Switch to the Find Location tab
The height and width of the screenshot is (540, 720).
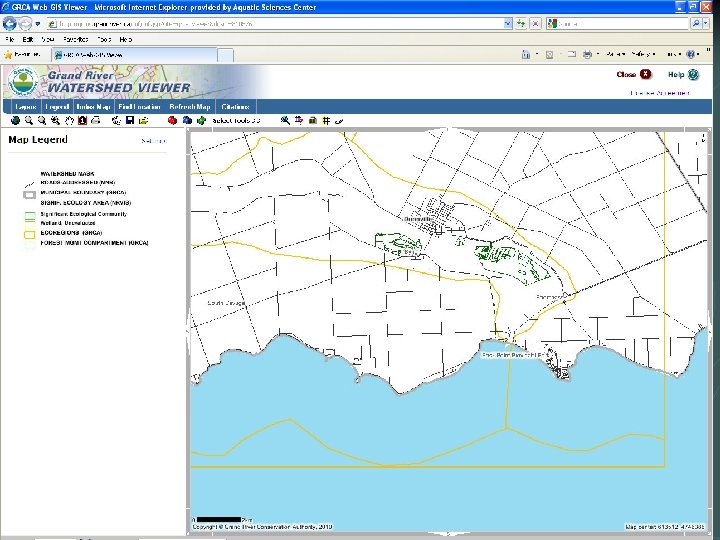click(x=139, y=106)
